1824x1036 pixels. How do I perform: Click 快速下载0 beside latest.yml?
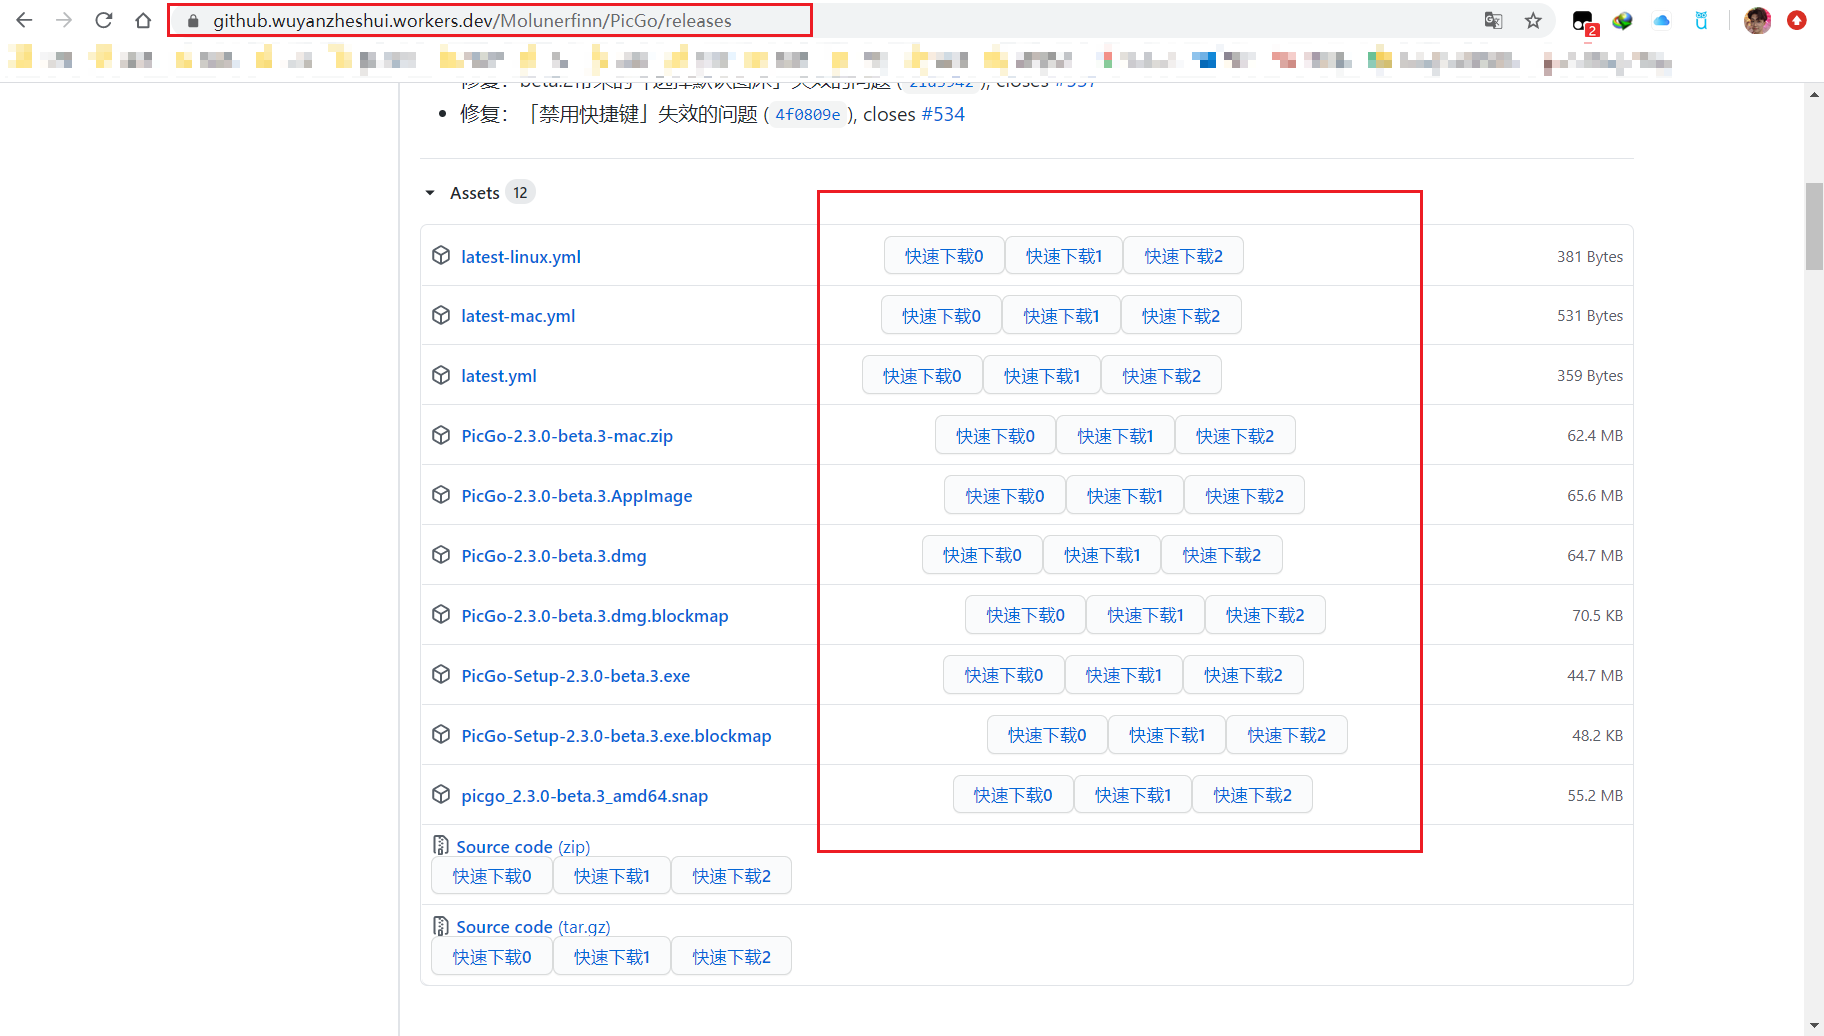point(921,374)
